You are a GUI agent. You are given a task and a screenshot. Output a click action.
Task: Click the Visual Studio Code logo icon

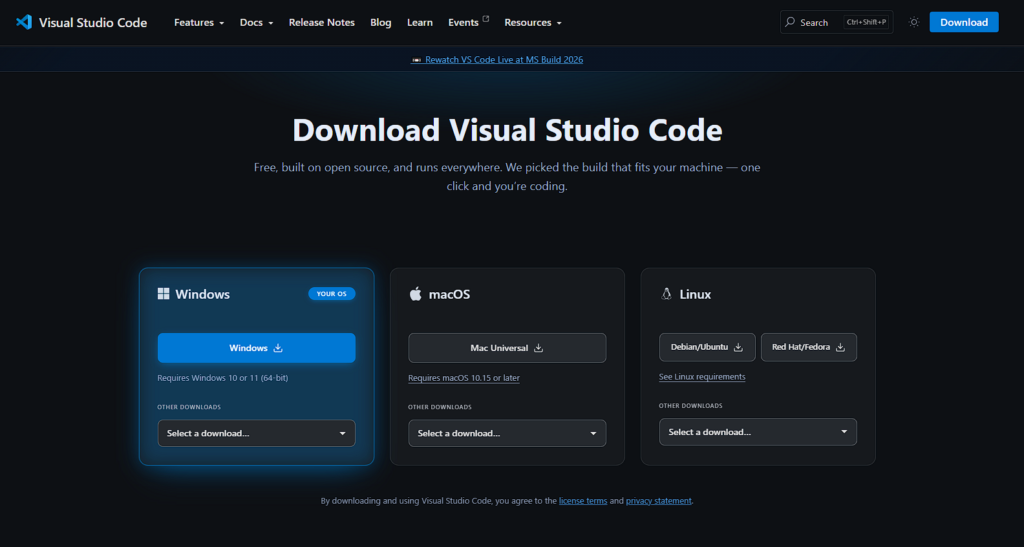coord(24,22)
